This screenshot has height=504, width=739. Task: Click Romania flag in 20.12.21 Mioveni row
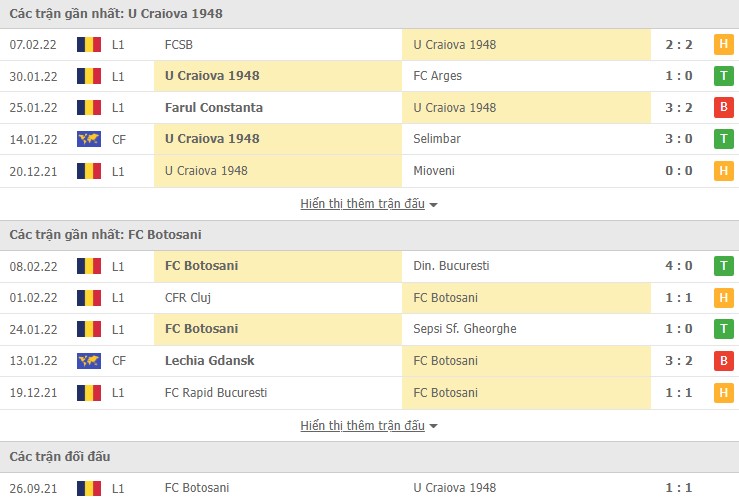point(89,171)
